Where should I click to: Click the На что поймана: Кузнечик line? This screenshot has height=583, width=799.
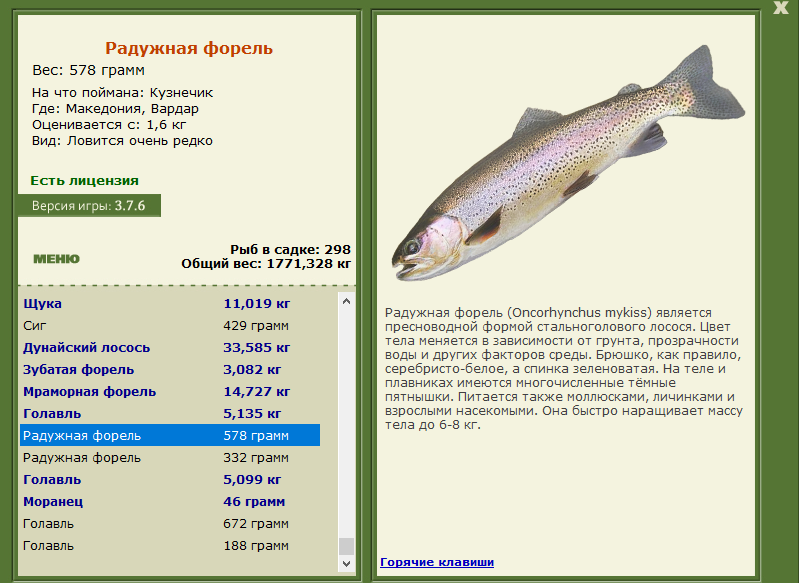(x=123, y=93)
